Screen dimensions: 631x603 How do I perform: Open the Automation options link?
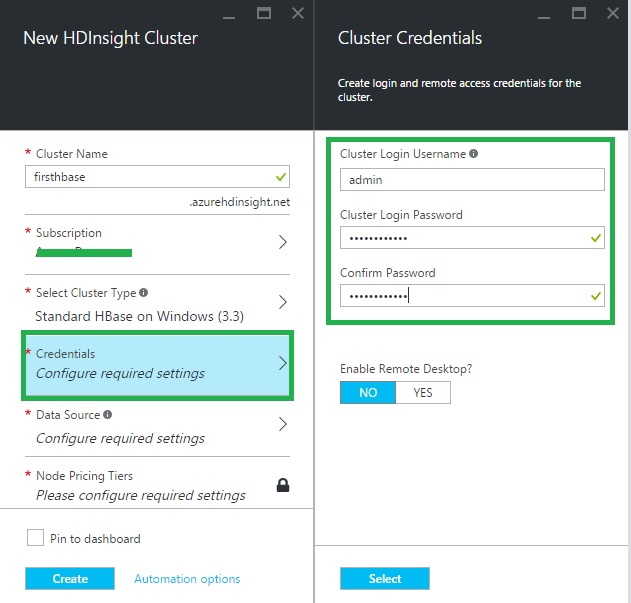[187, 578]
